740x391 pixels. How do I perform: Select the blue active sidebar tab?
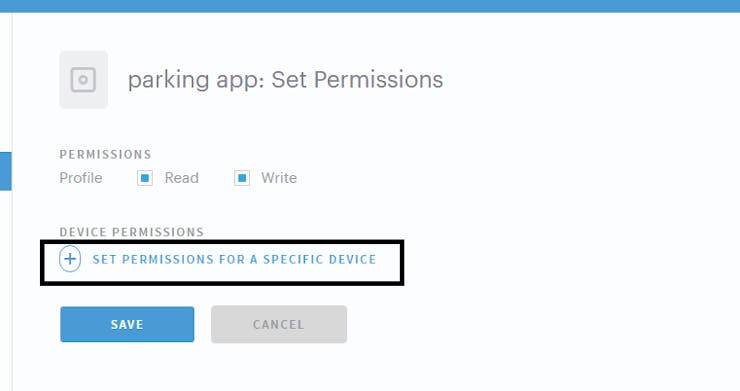(6, 171)
